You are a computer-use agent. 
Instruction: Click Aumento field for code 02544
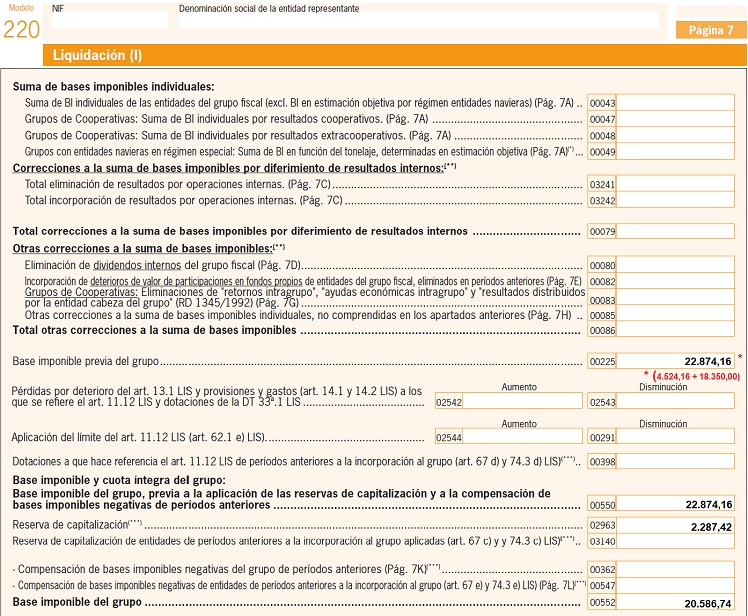(522, 437)
